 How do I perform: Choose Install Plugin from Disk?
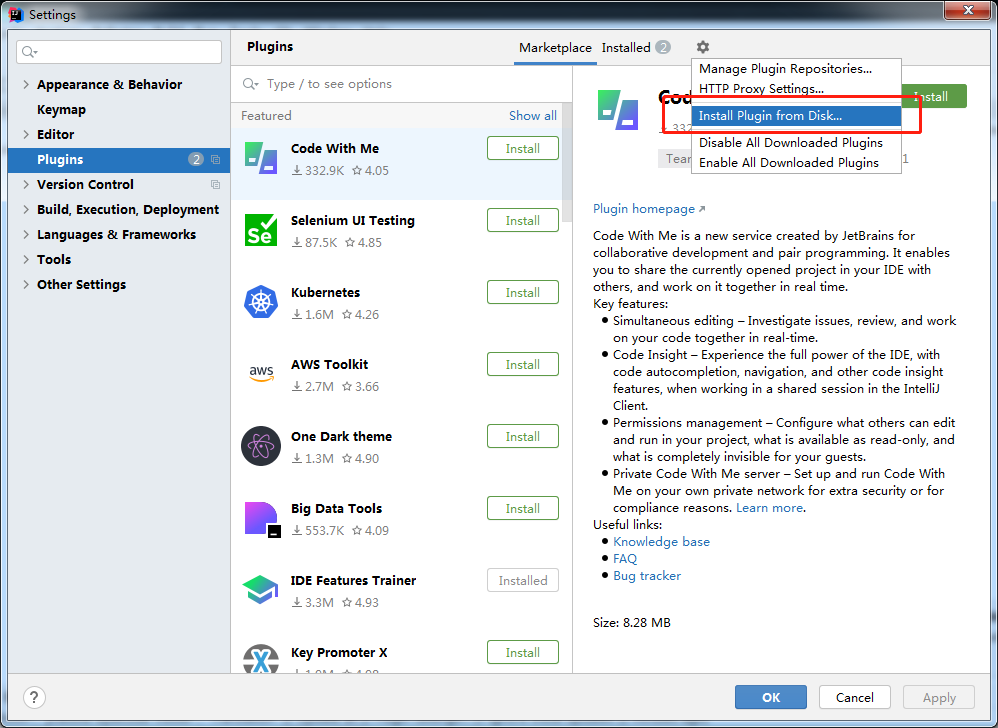[796, 116]
